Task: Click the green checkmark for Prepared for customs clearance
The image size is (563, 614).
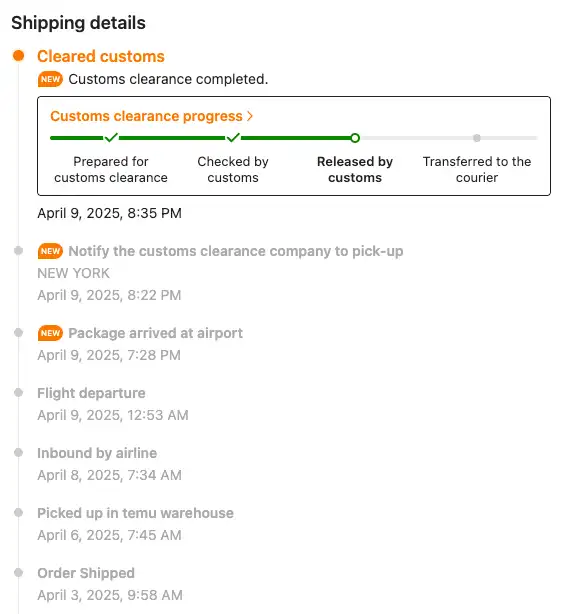Action: tap(111, 137)
